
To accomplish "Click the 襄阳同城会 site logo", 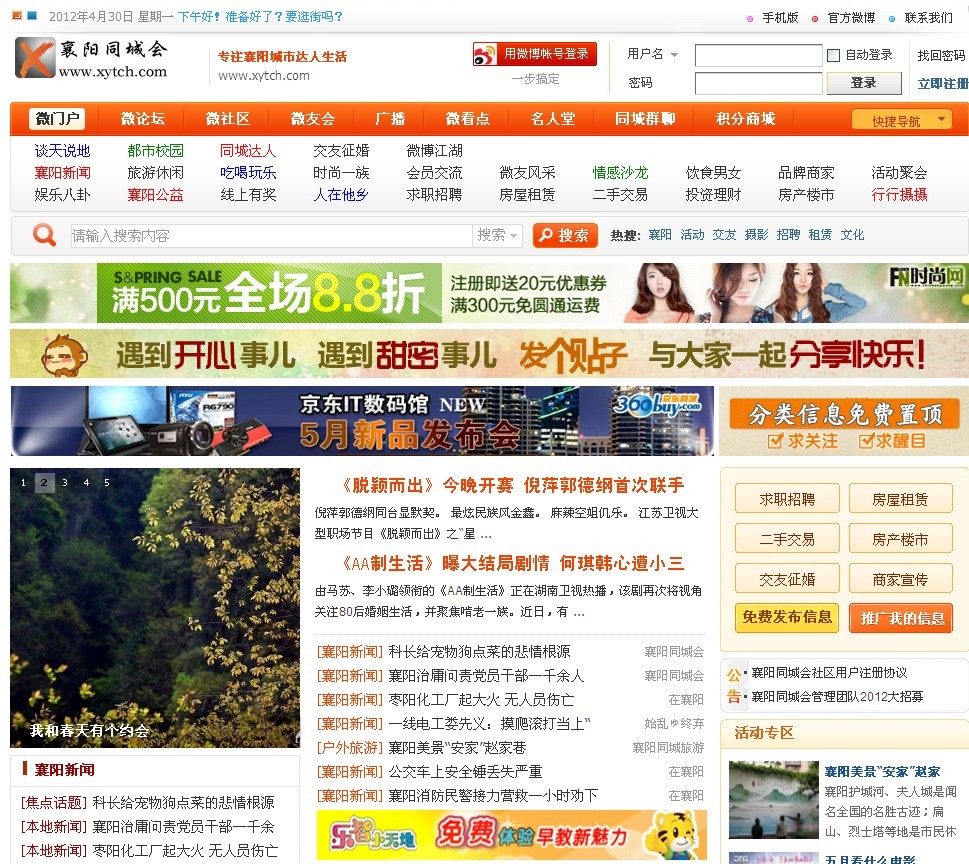I will 92,58.
